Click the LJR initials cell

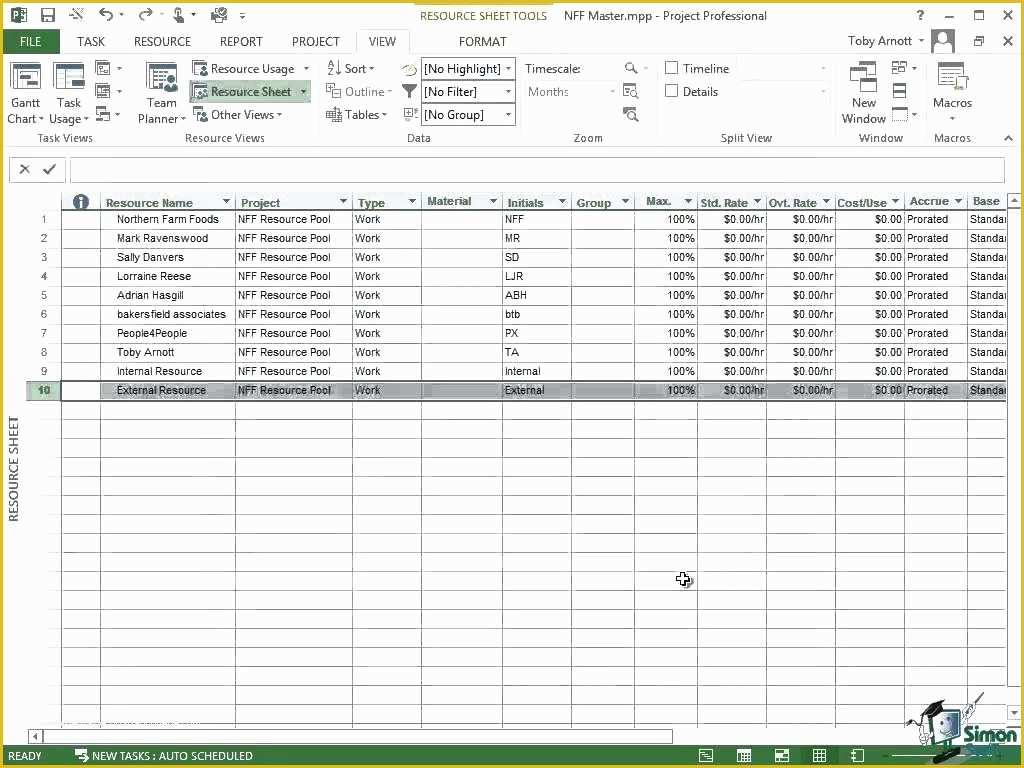point(537,276)
